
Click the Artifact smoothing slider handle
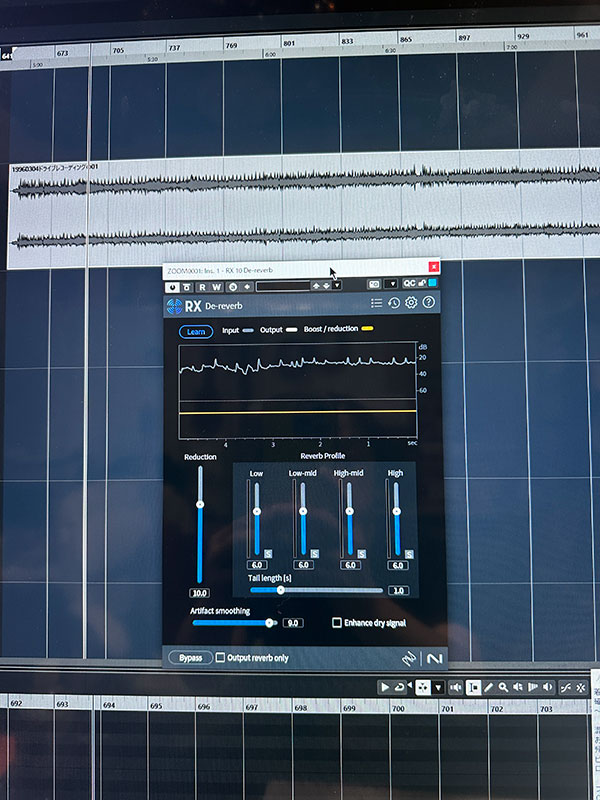pyautogui.click(x=269, y=623)
